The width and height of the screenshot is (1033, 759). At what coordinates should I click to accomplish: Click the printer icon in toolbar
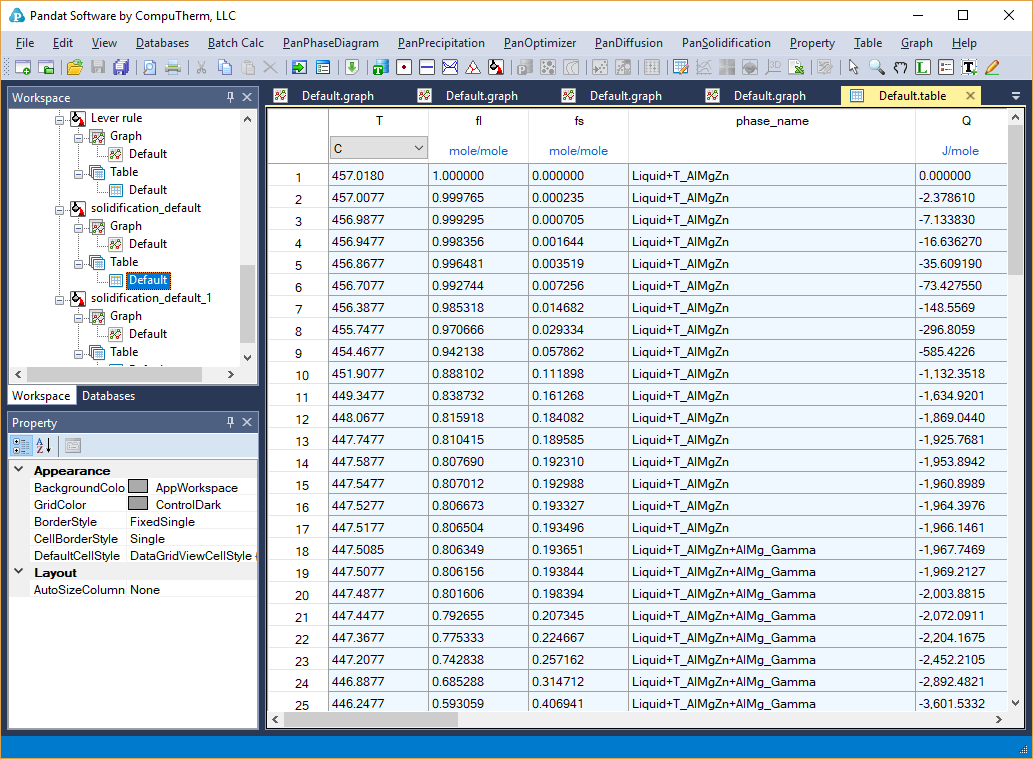(x=173, y=68)
